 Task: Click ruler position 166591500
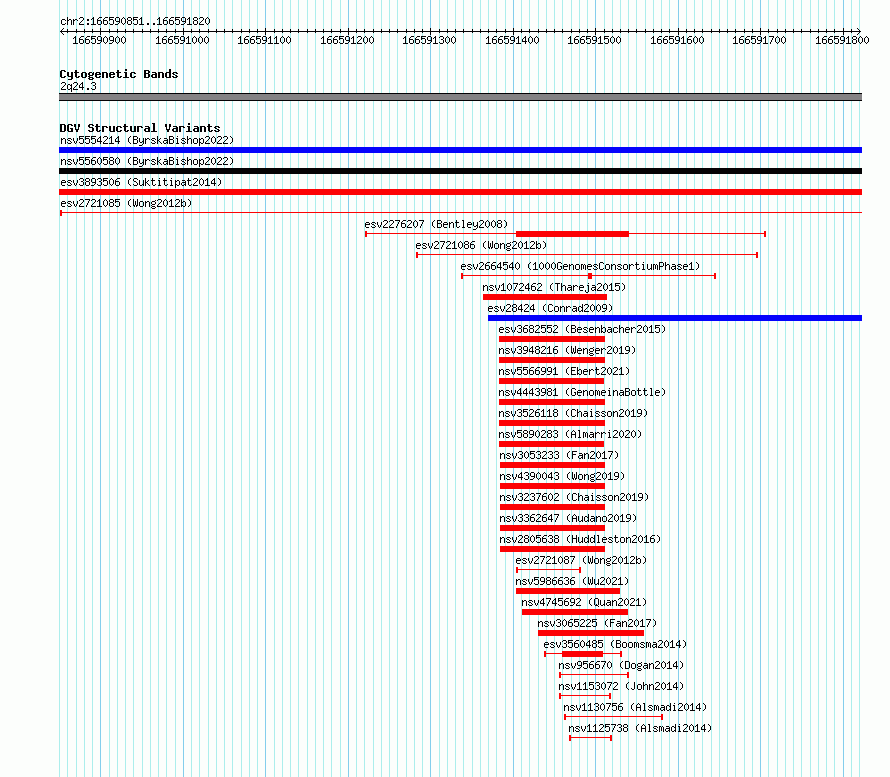(595, 40)
